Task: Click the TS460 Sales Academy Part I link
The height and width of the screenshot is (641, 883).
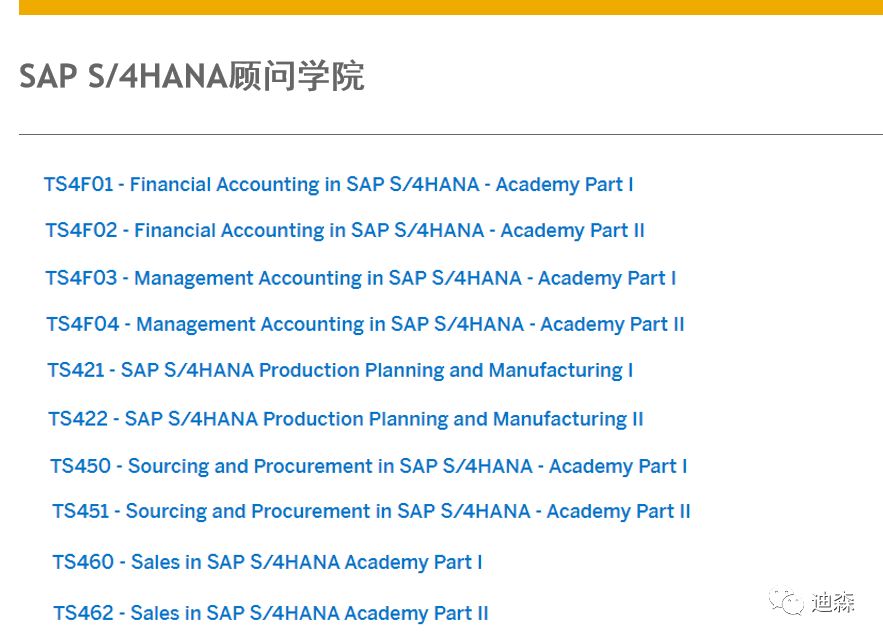Action: pyautogui.click(x=267, y=563)
